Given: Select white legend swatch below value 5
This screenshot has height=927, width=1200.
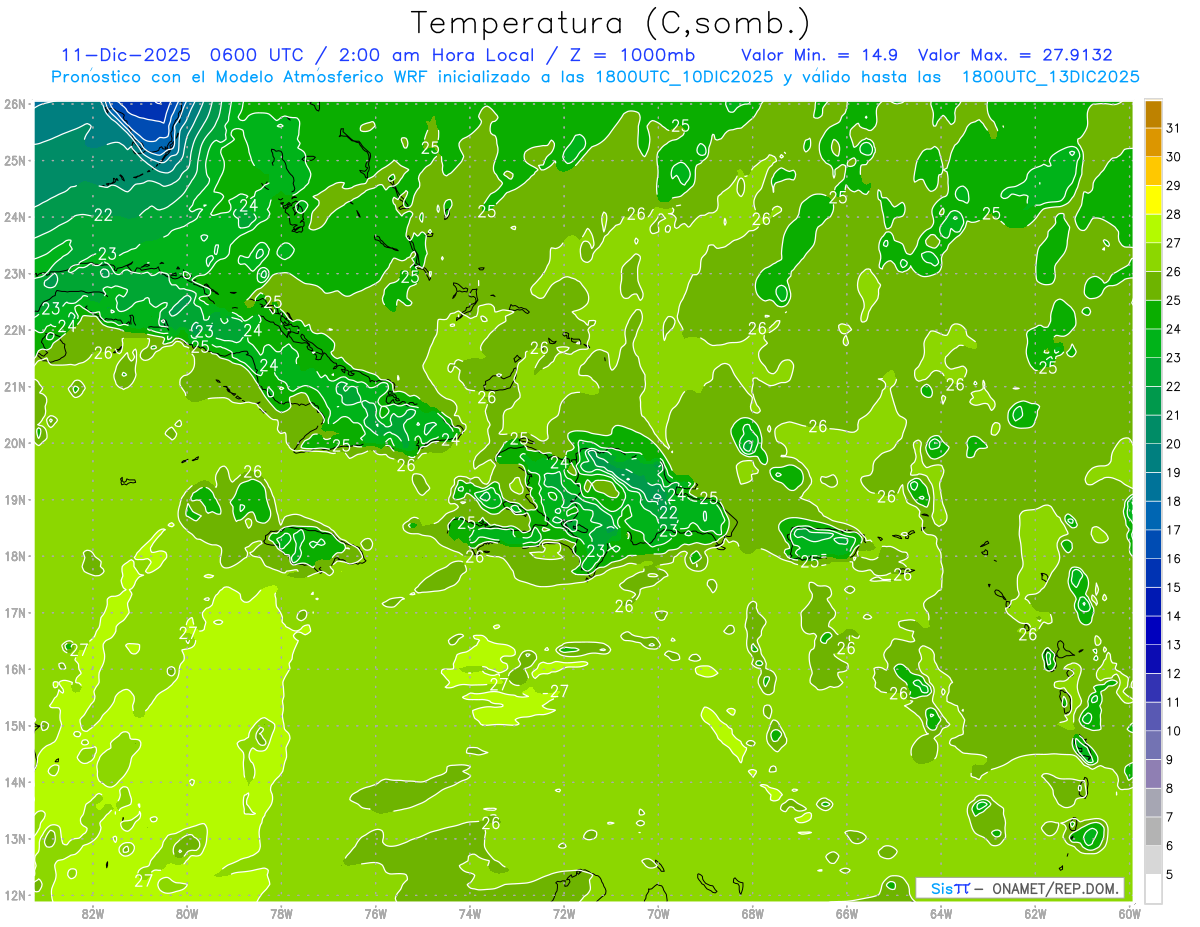Looking at the screenshot, I should click(x=1153, y=887).
